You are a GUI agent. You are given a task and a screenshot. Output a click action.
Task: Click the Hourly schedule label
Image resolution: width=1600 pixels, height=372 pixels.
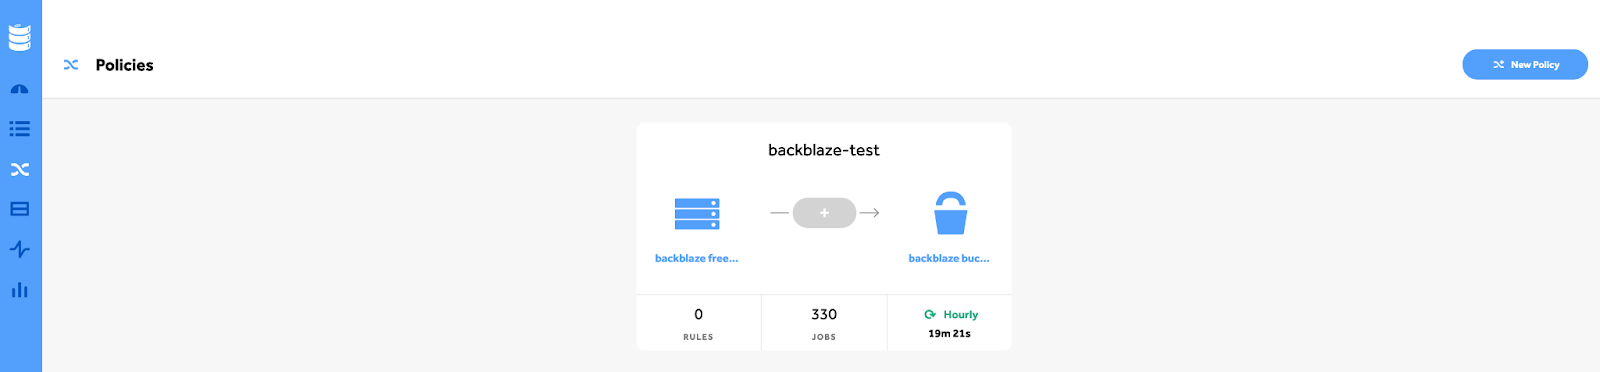coord(961,314)
